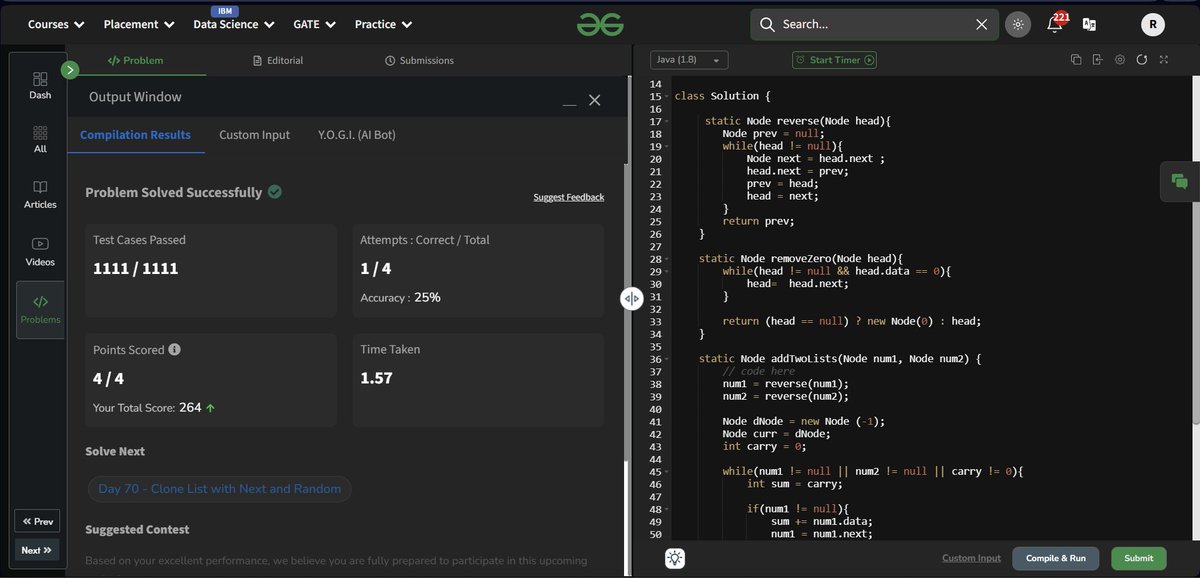This screenshot has height=578, width=1200.
Task: Select the Problems sidebar item
Action: 40,309
